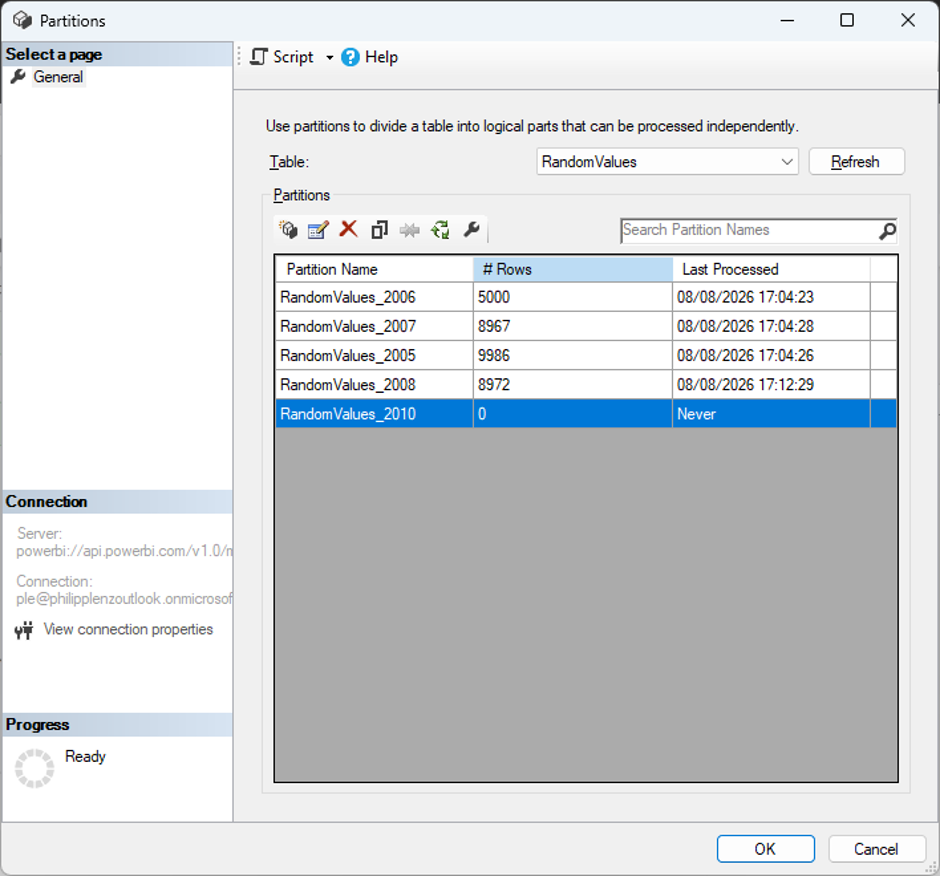
Task: Click the Never last processed cell
Action: [x=771, y=414]
